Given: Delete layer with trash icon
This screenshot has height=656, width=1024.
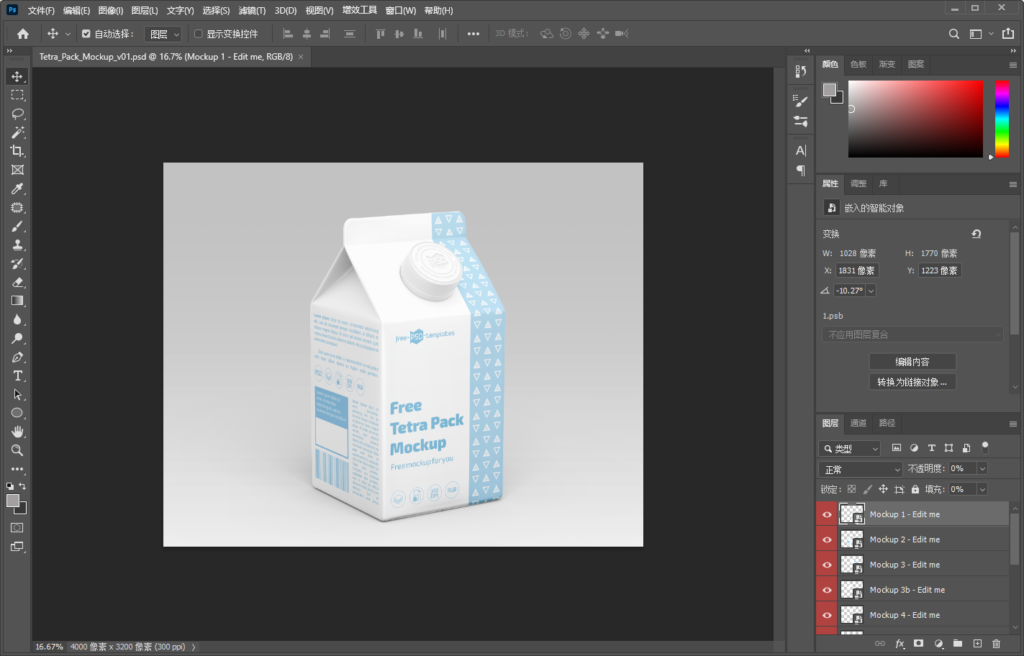Looking at the screenshot, I should click(x=996, y=644).
